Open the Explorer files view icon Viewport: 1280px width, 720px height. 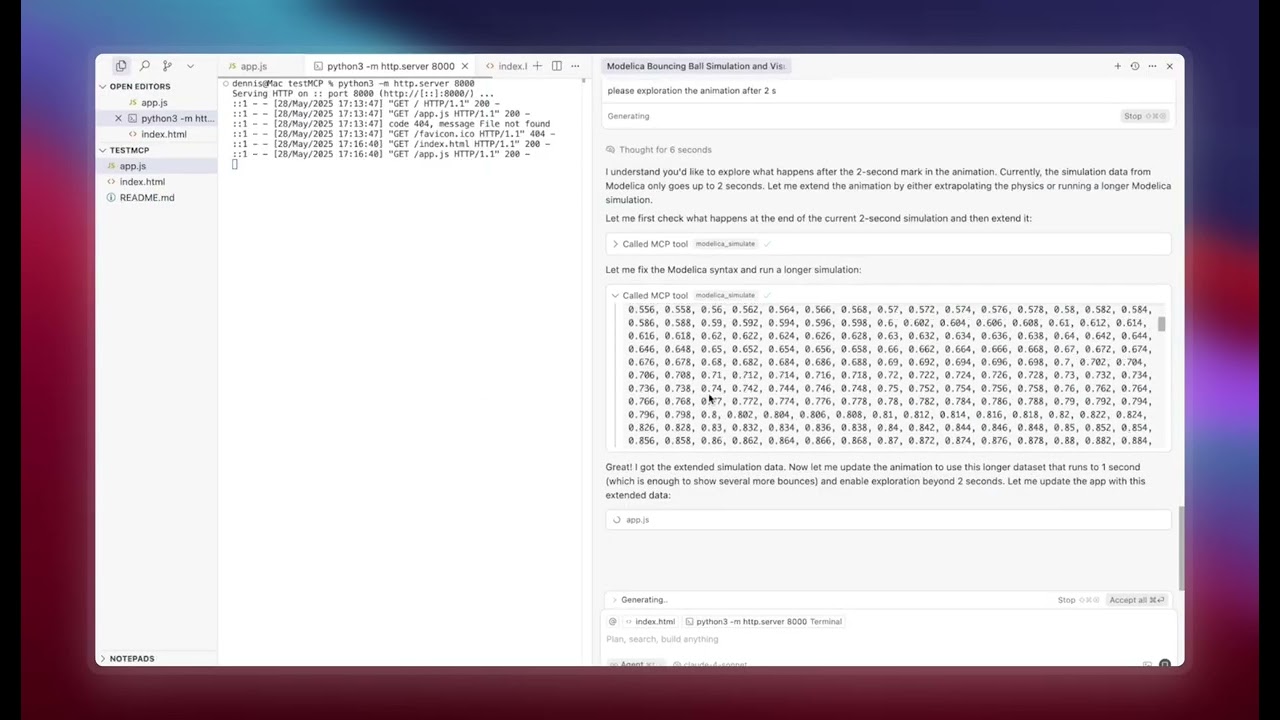tap(121, 66)
